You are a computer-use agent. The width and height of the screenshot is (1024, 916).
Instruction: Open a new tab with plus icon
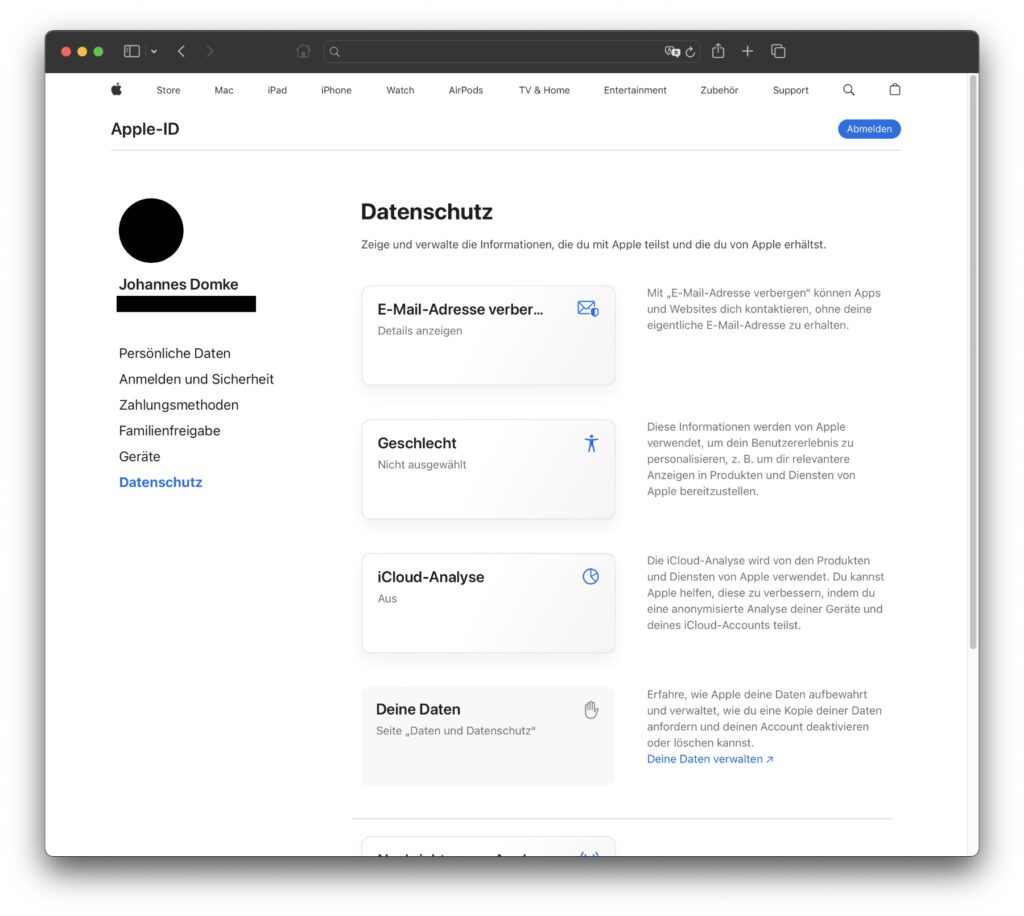click(x=748, y=51)
